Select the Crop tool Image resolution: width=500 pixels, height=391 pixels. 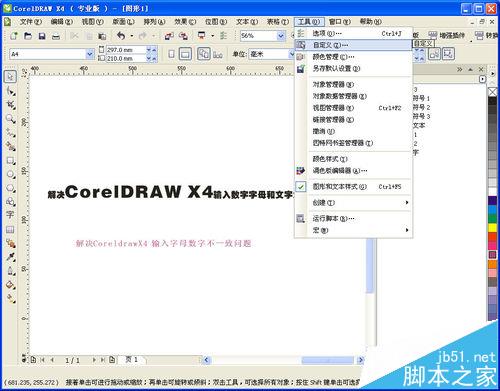point(11,105)
